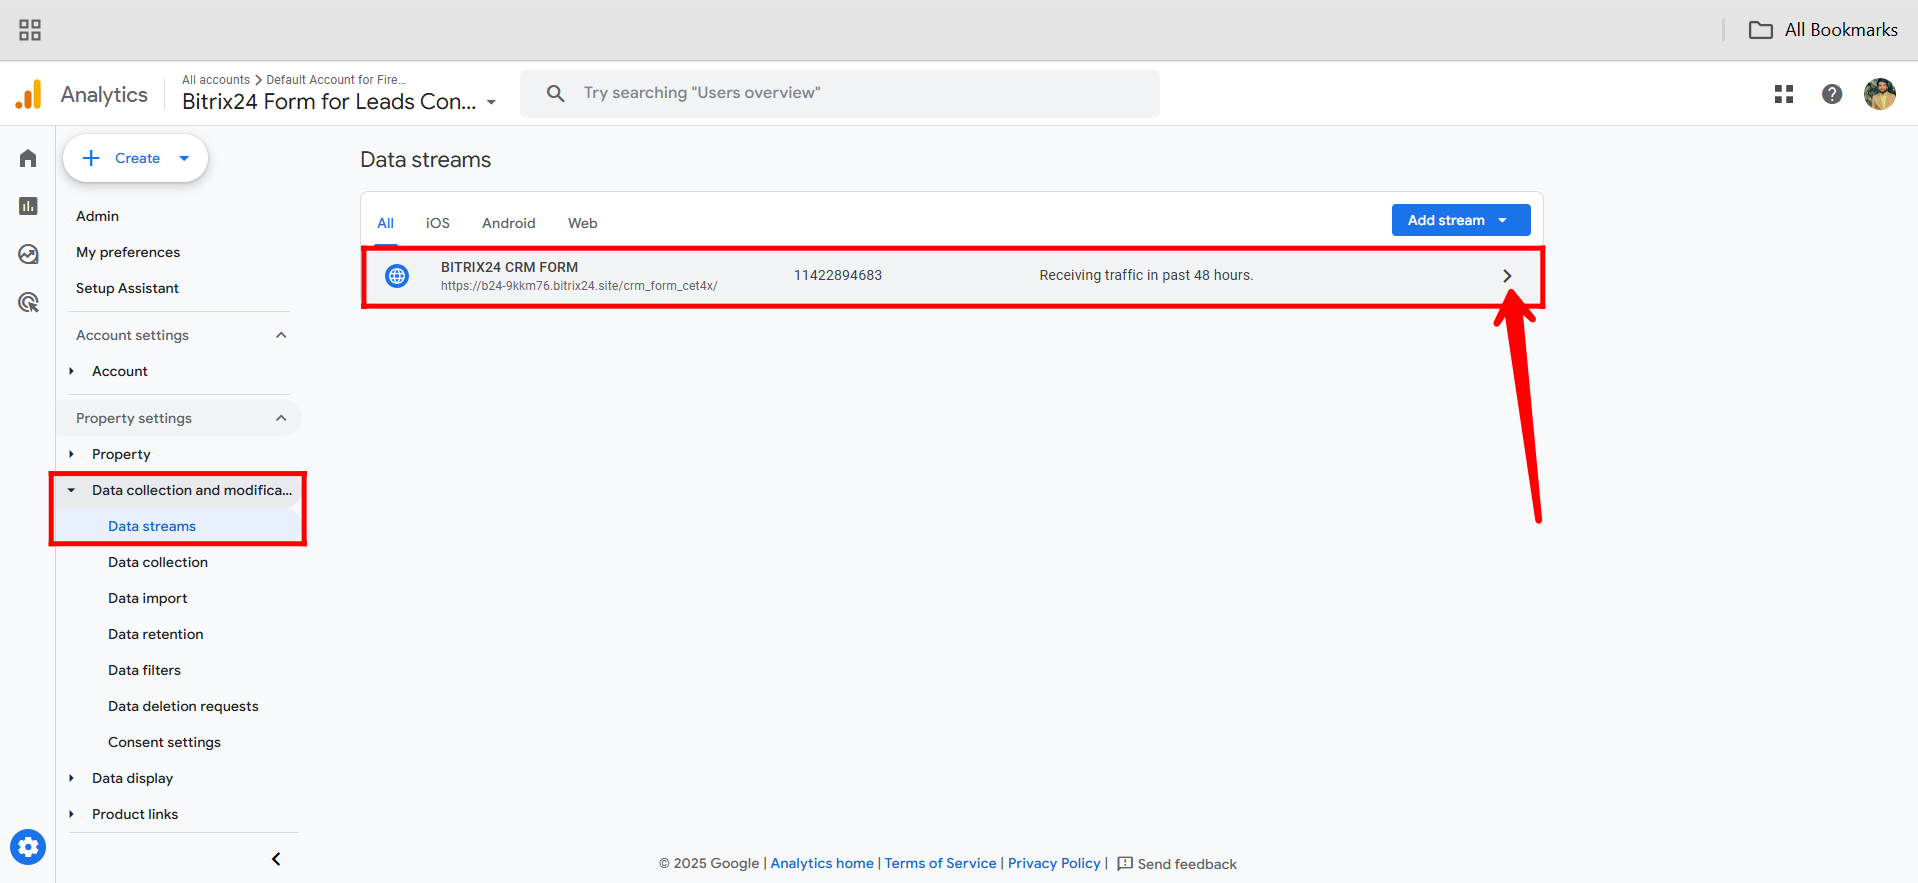Open Admin in the sidebar
This screenshot has width=1918, height=883.
97,216
